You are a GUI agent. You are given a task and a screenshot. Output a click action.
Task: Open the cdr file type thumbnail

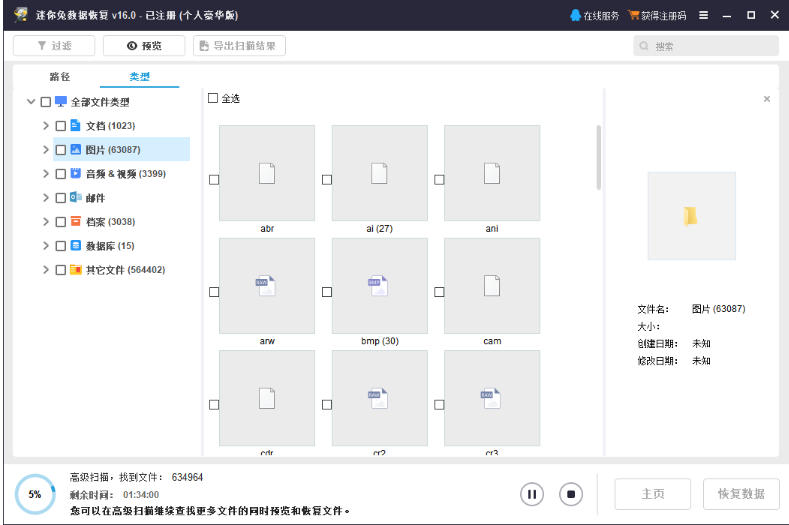(x=267, y=398)
